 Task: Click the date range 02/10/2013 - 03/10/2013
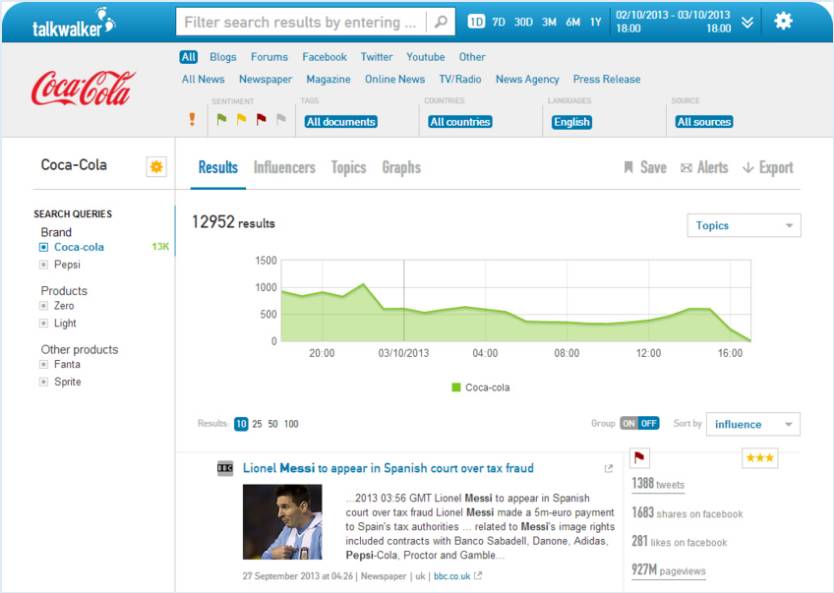coord(673,21)
